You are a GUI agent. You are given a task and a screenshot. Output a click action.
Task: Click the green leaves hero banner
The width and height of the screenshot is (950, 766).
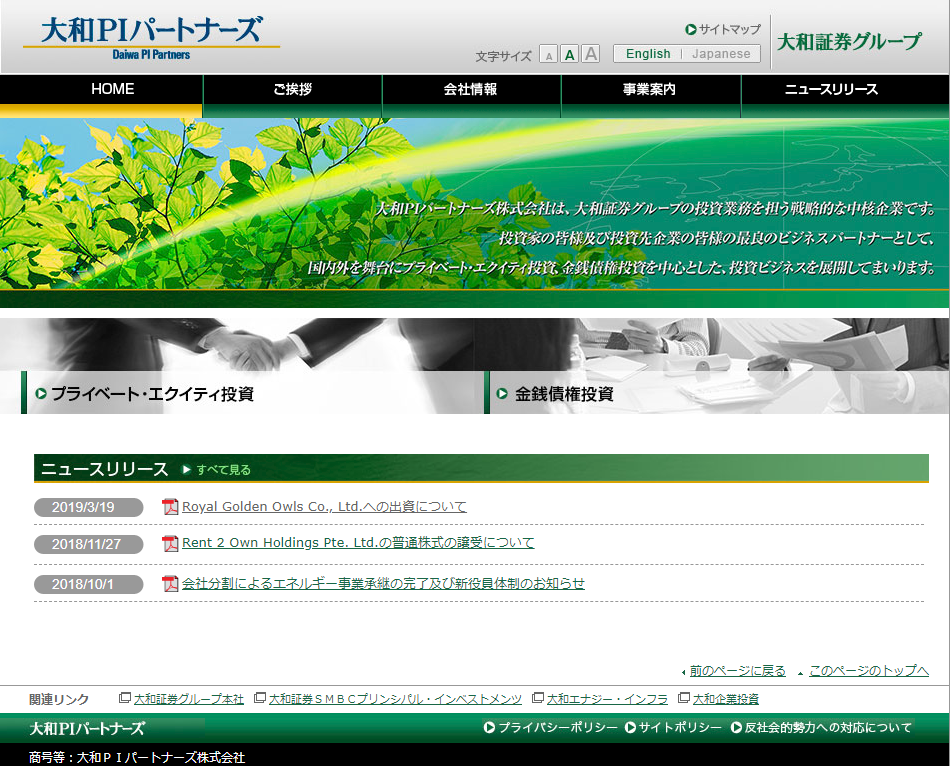(475, 213)
